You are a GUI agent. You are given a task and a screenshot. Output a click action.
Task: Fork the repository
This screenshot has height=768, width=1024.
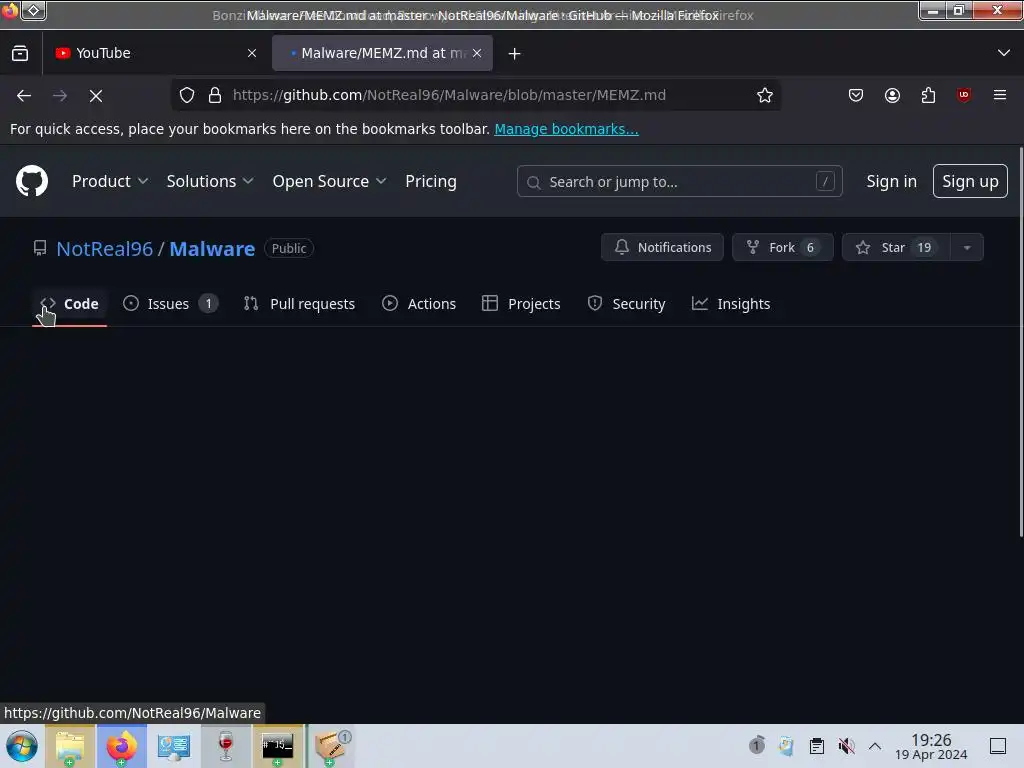(x=782, y=248)
